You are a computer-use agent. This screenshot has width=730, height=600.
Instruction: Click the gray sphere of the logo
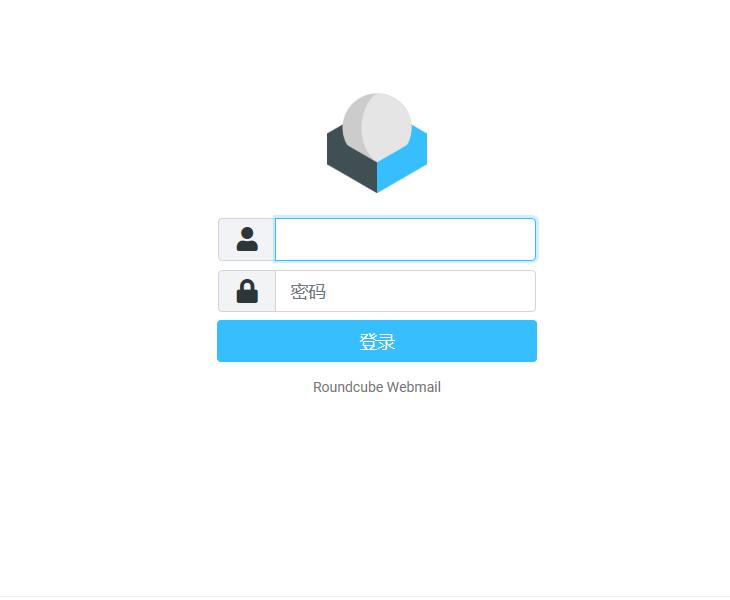pyautogui.click(x=377, y=126)
